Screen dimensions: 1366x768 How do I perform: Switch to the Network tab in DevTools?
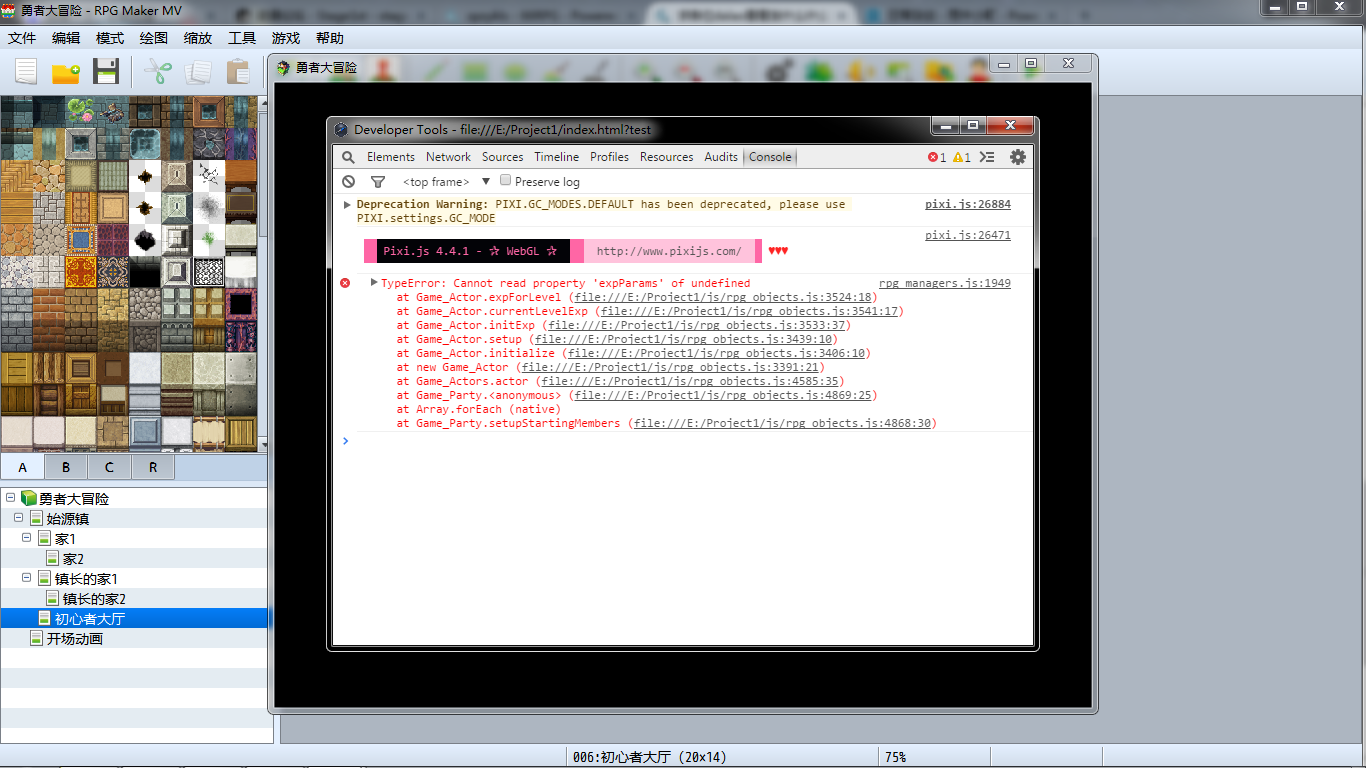click(448, 157)
